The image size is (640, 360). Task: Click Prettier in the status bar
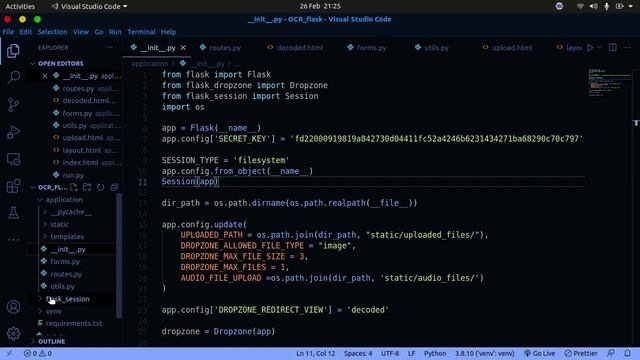tap(581, 353)
